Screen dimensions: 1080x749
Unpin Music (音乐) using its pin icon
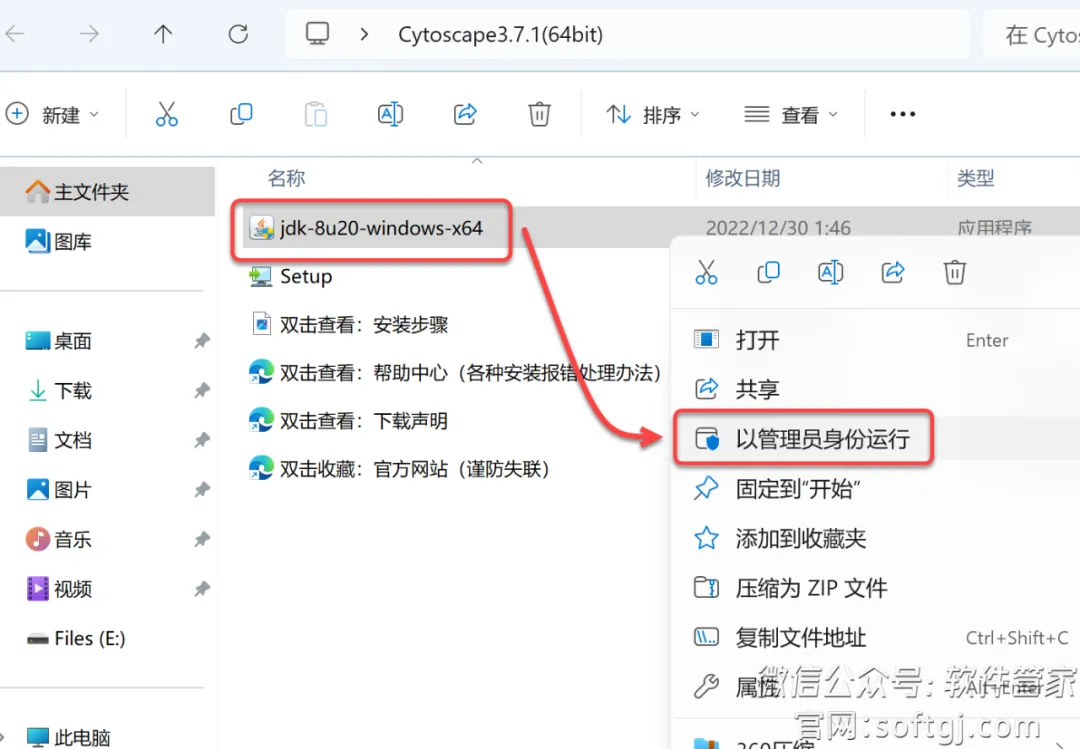202,539
